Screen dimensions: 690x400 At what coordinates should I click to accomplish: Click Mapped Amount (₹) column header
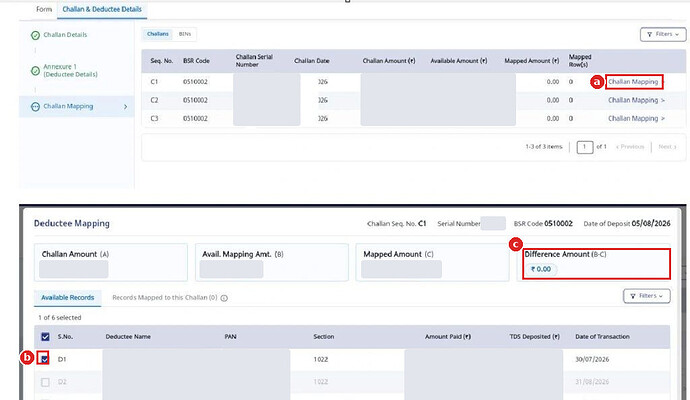532,61
